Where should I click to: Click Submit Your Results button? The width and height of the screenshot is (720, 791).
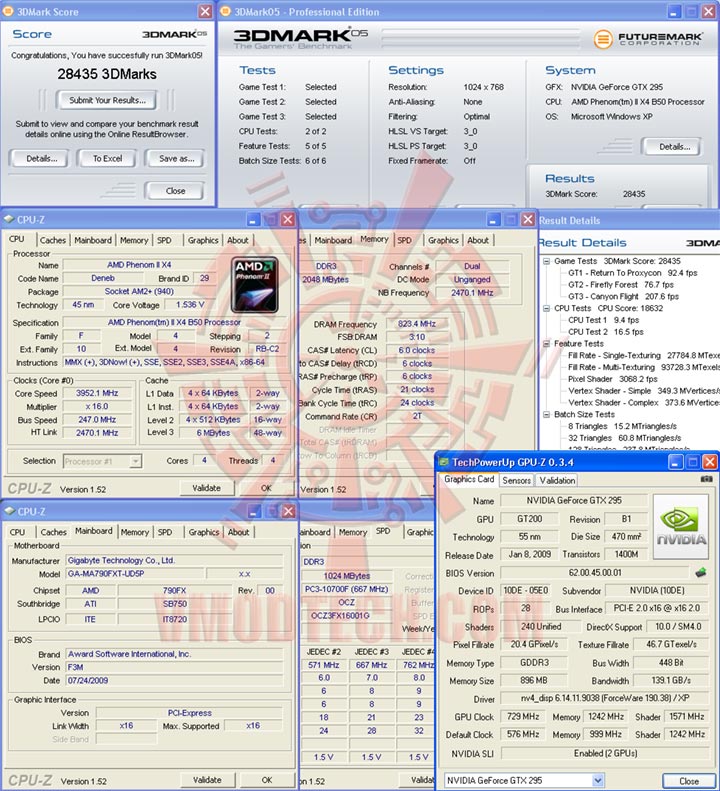pos(107,100)
